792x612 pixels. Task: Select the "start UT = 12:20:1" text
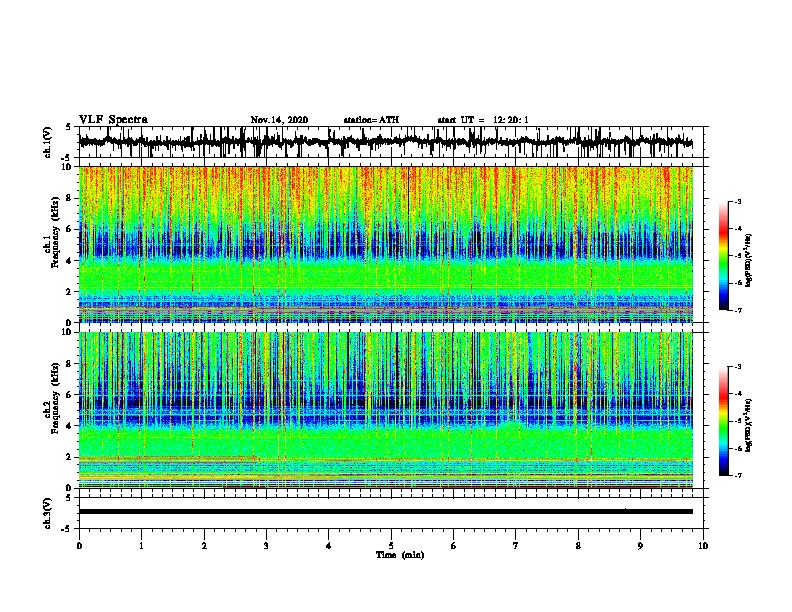(483, 120)
